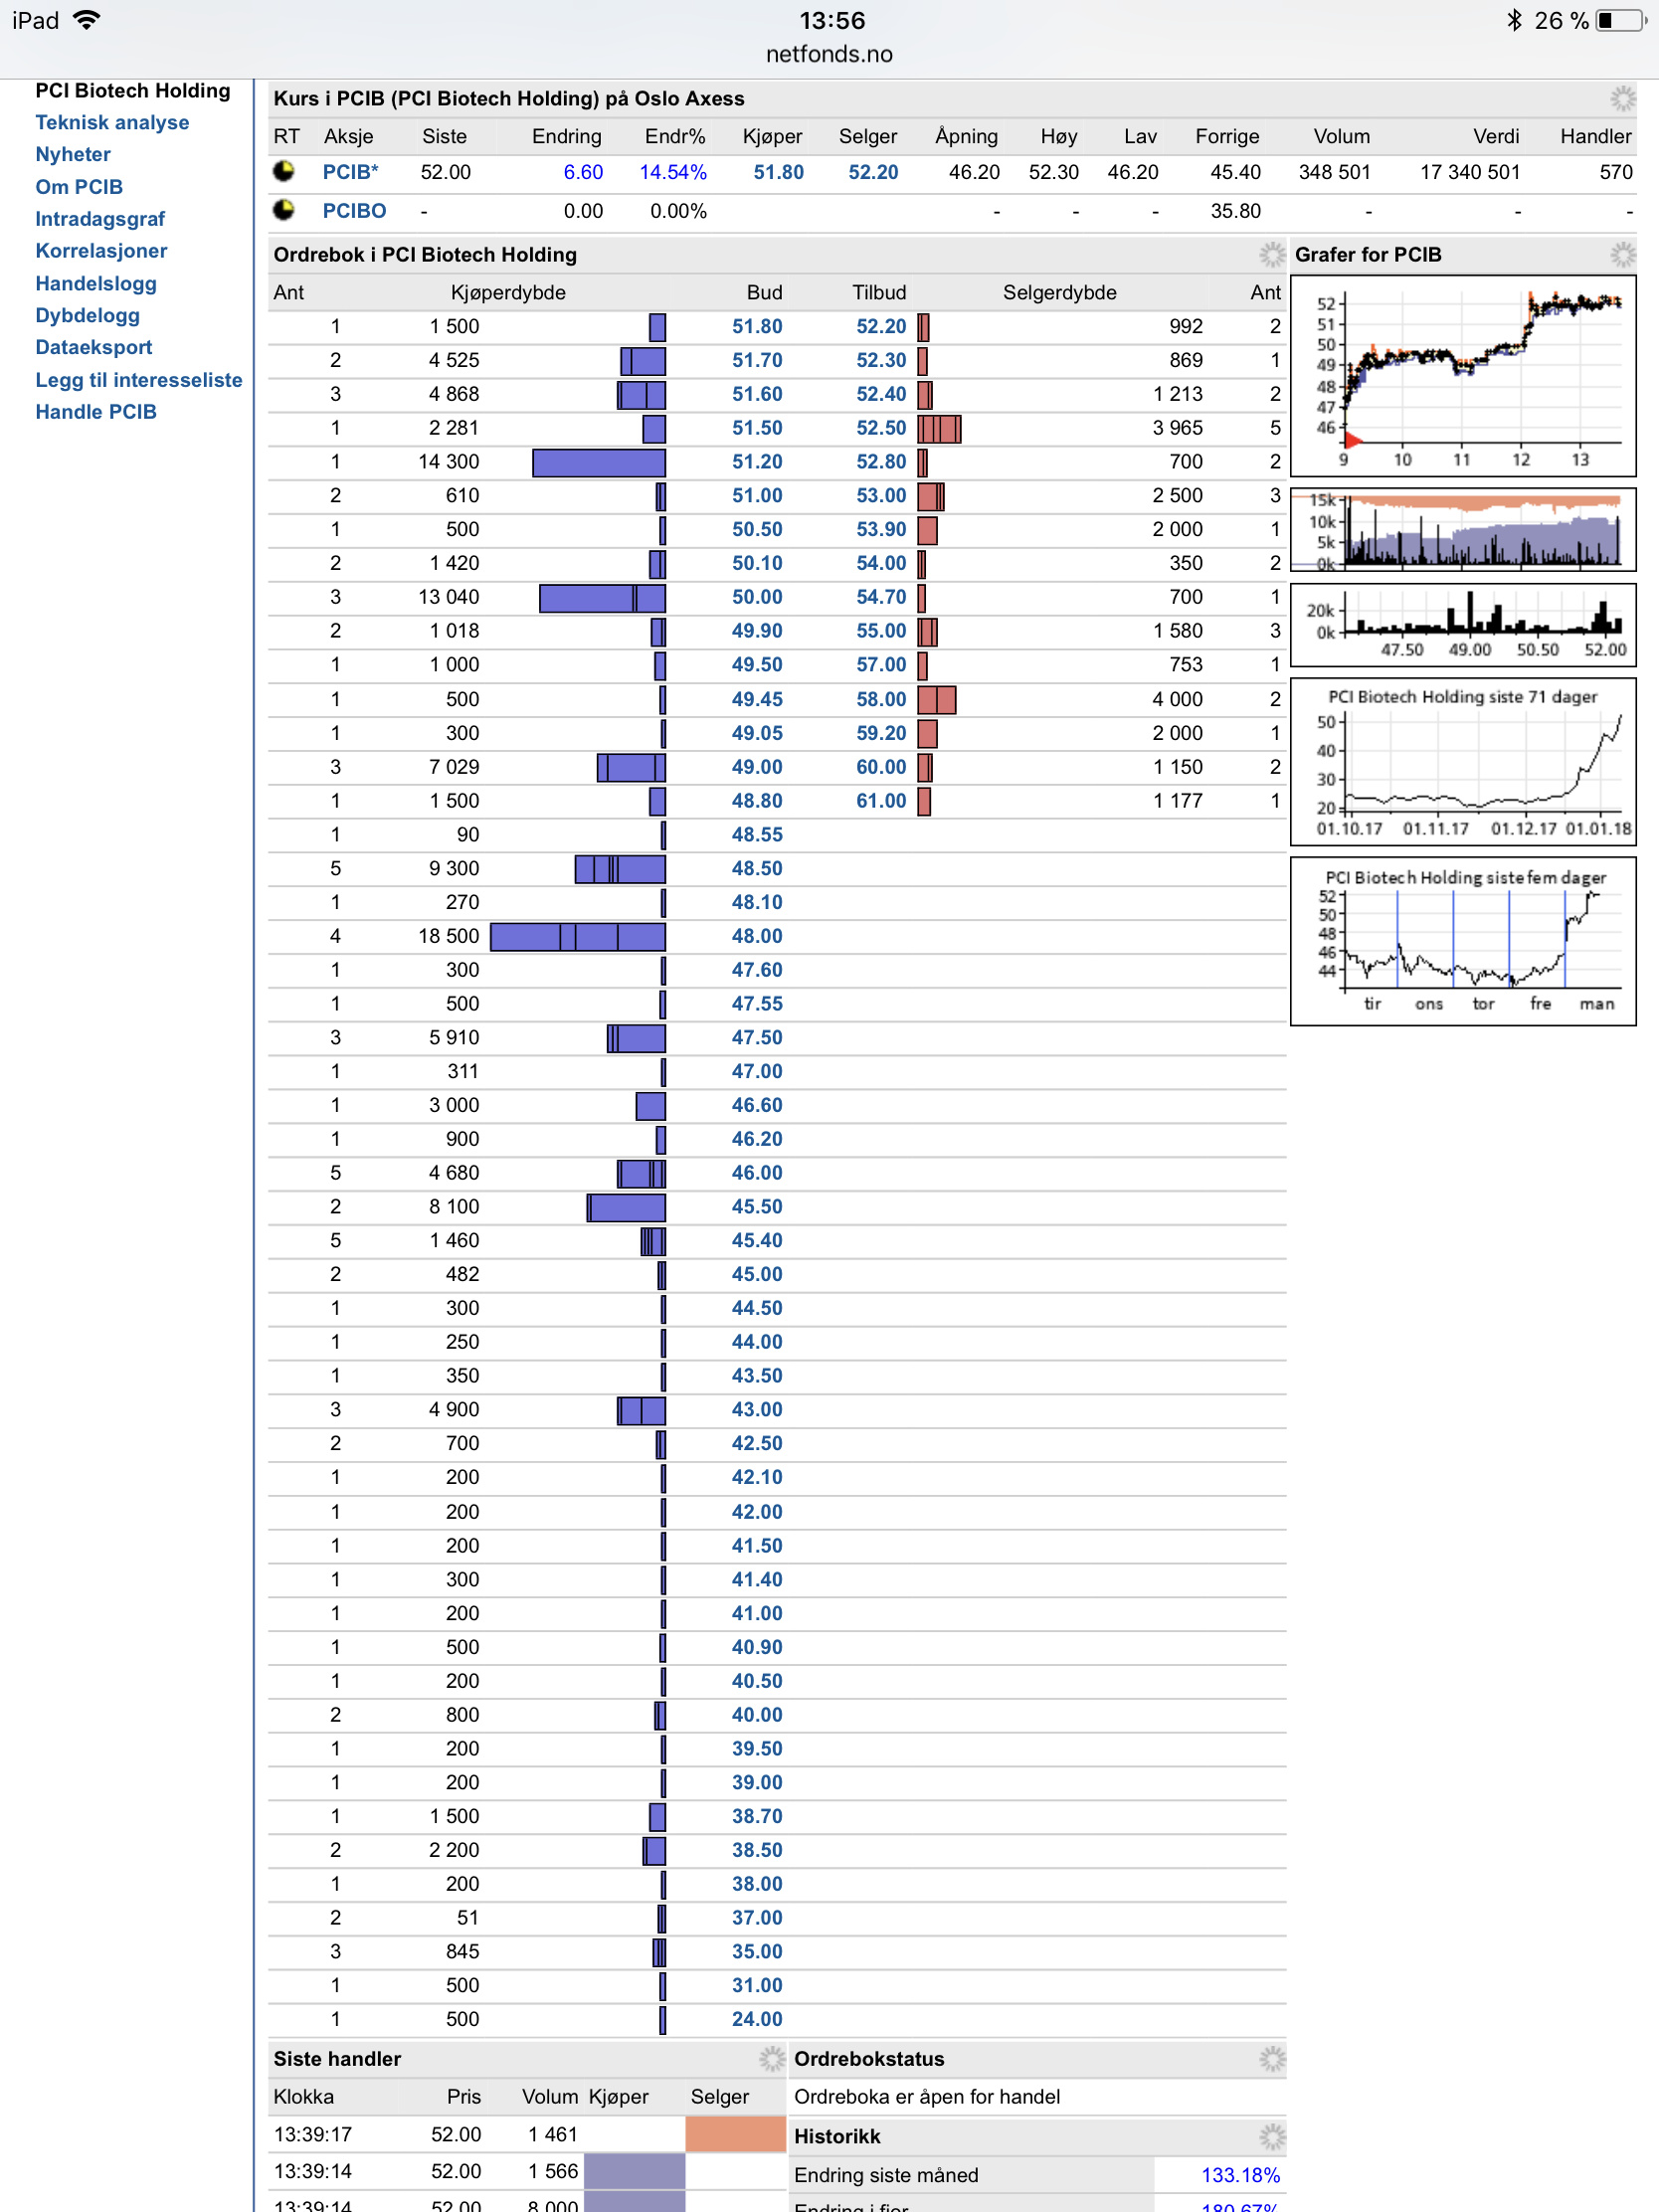Viewport: 1659px width, 2212px height.
Task: Click the Tilbud column header
Action: (879, 292)
